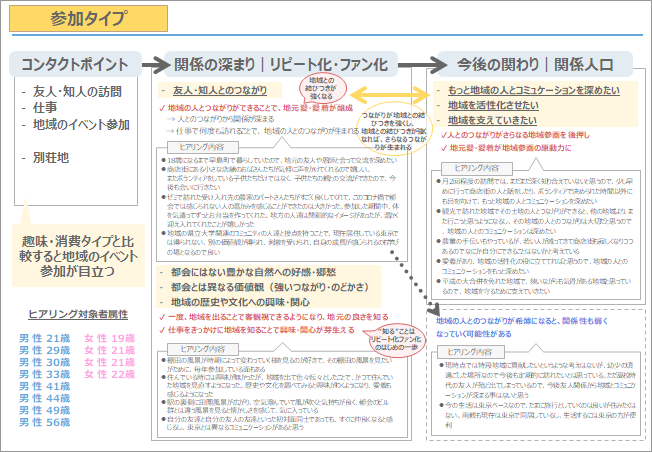This screenshot has height=452, width=652.
Task: Click the bullet starting 棚田の風景が時期によって
Action: [x=277, y=365]
